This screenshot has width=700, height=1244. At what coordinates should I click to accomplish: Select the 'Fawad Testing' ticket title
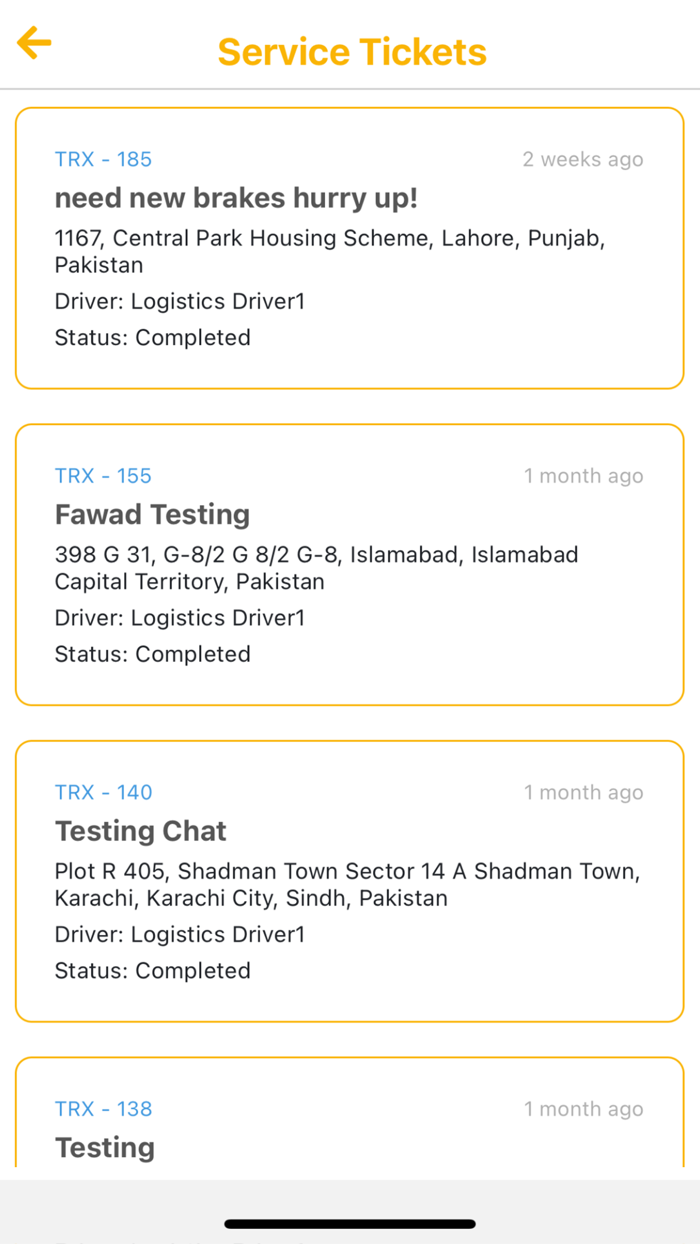coord(152,515)
